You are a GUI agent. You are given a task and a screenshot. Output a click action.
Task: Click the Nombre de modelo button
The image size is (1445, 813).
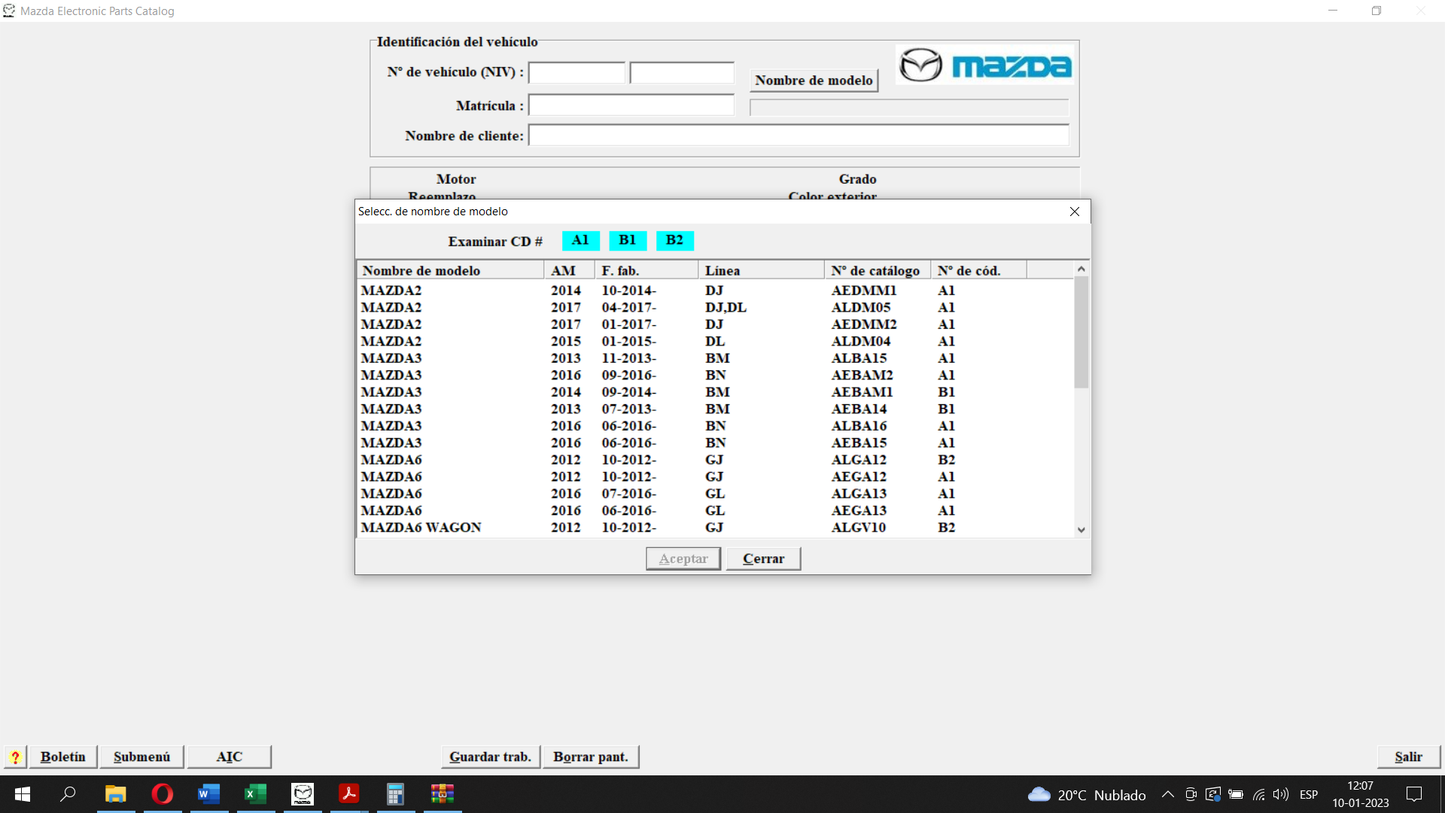(814, 80)
